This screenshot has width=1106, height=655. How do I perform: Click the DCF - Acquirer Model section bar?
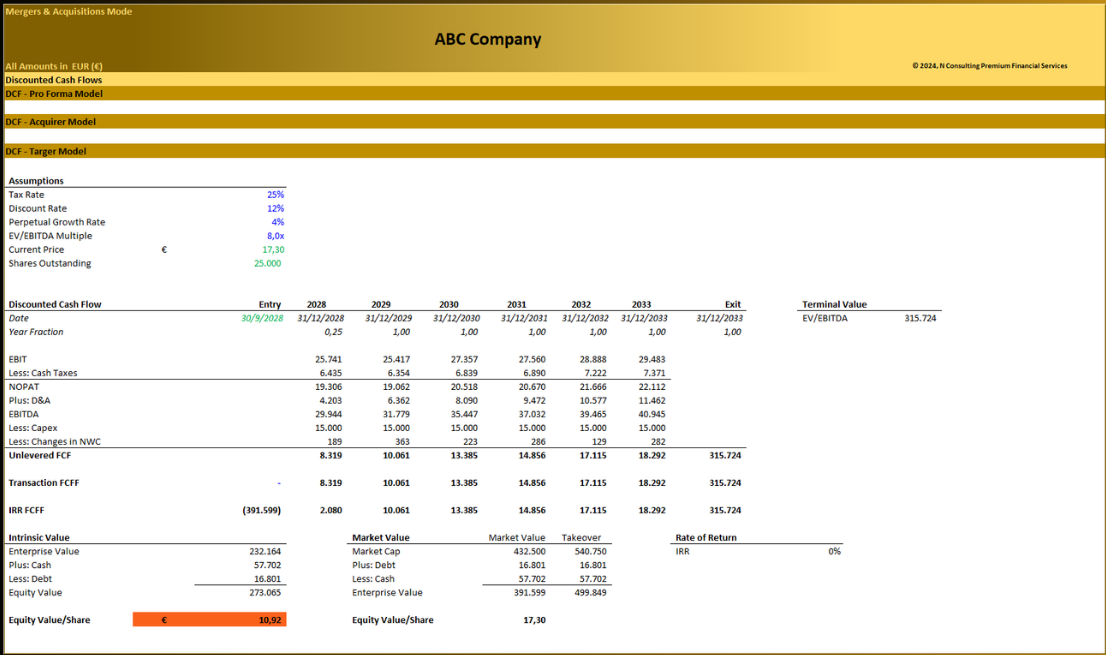coord(554,122)
